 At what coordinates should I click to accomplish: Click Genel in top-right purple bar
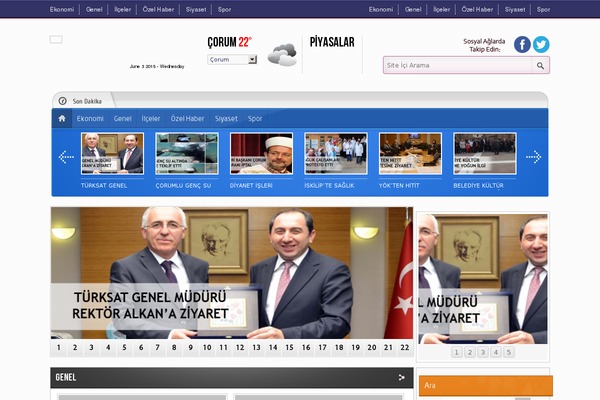pos(413,9)
